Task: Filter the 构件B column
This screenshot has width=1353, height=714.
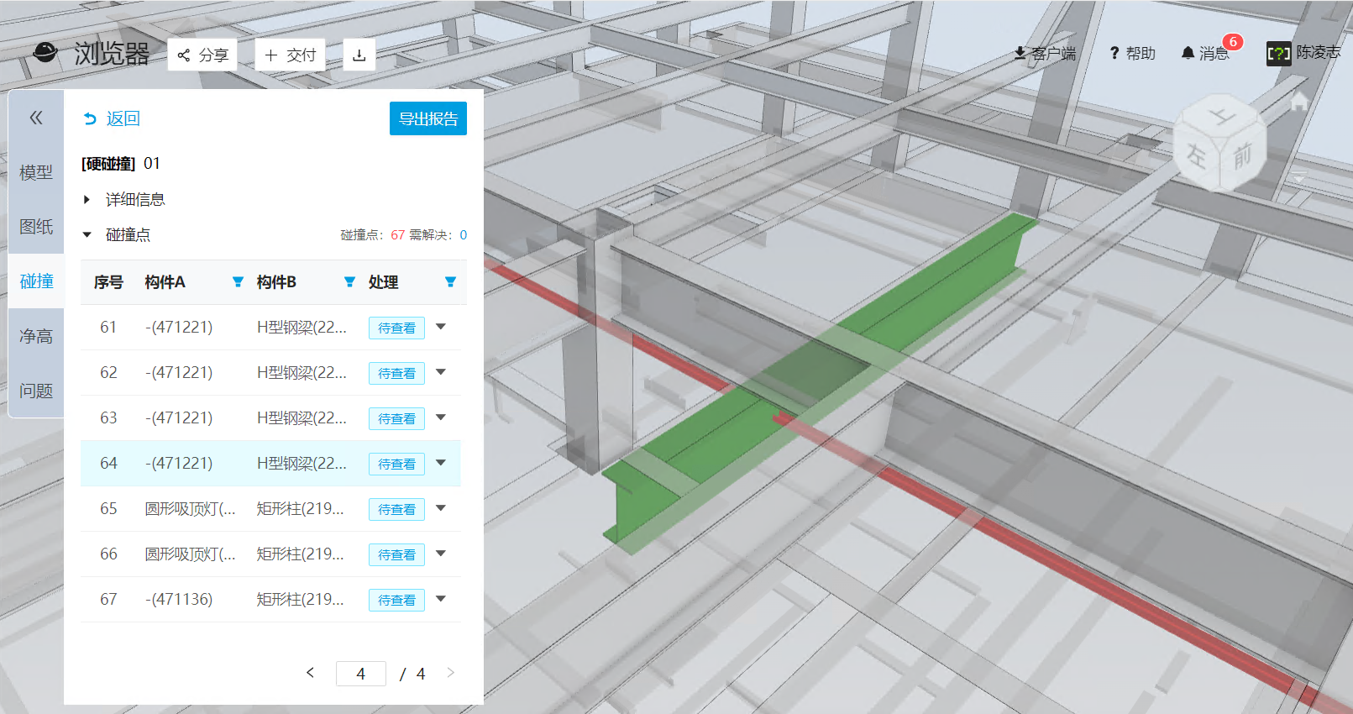Action: 349,282
